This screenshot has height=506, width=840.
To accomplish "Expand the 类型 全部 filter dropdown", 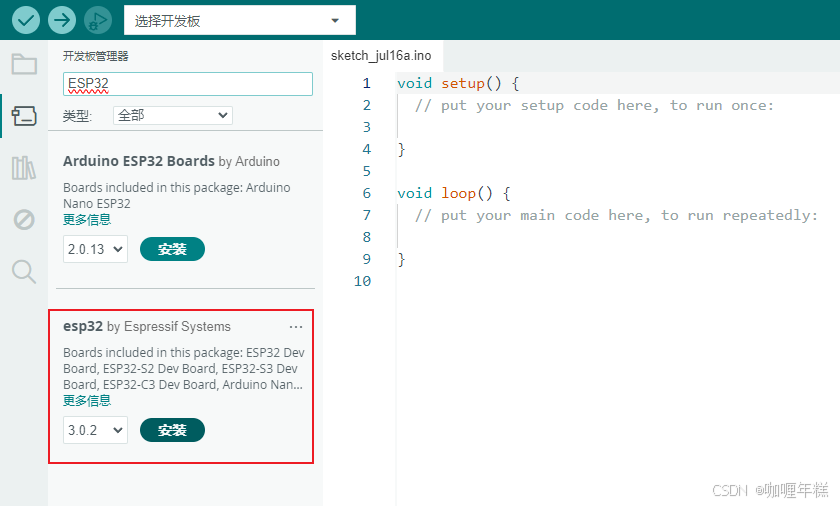I will pyautogui.click(x=172, y=115).
